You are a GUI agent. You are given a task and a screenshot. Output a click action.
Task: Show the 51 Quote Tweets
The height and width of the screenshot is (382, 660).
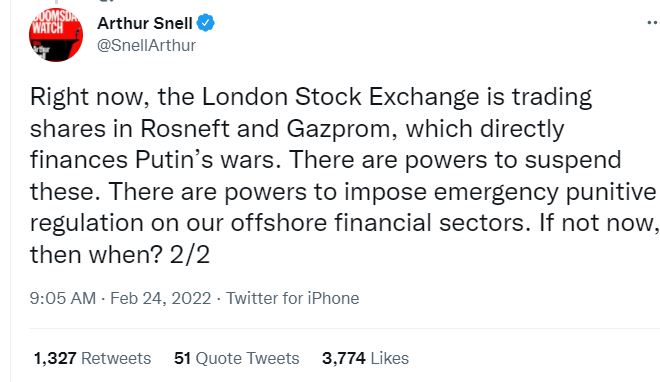pos(237,358)
